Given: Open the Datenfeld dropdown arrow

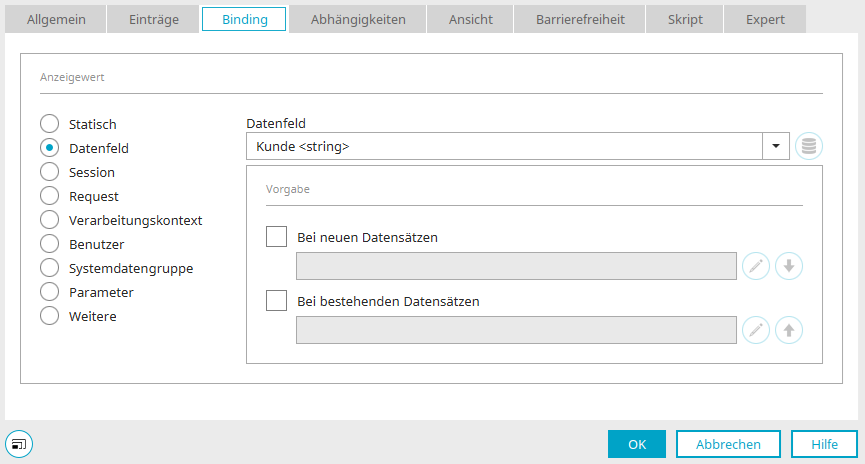Looking at the screenshot, I should 776,146.
